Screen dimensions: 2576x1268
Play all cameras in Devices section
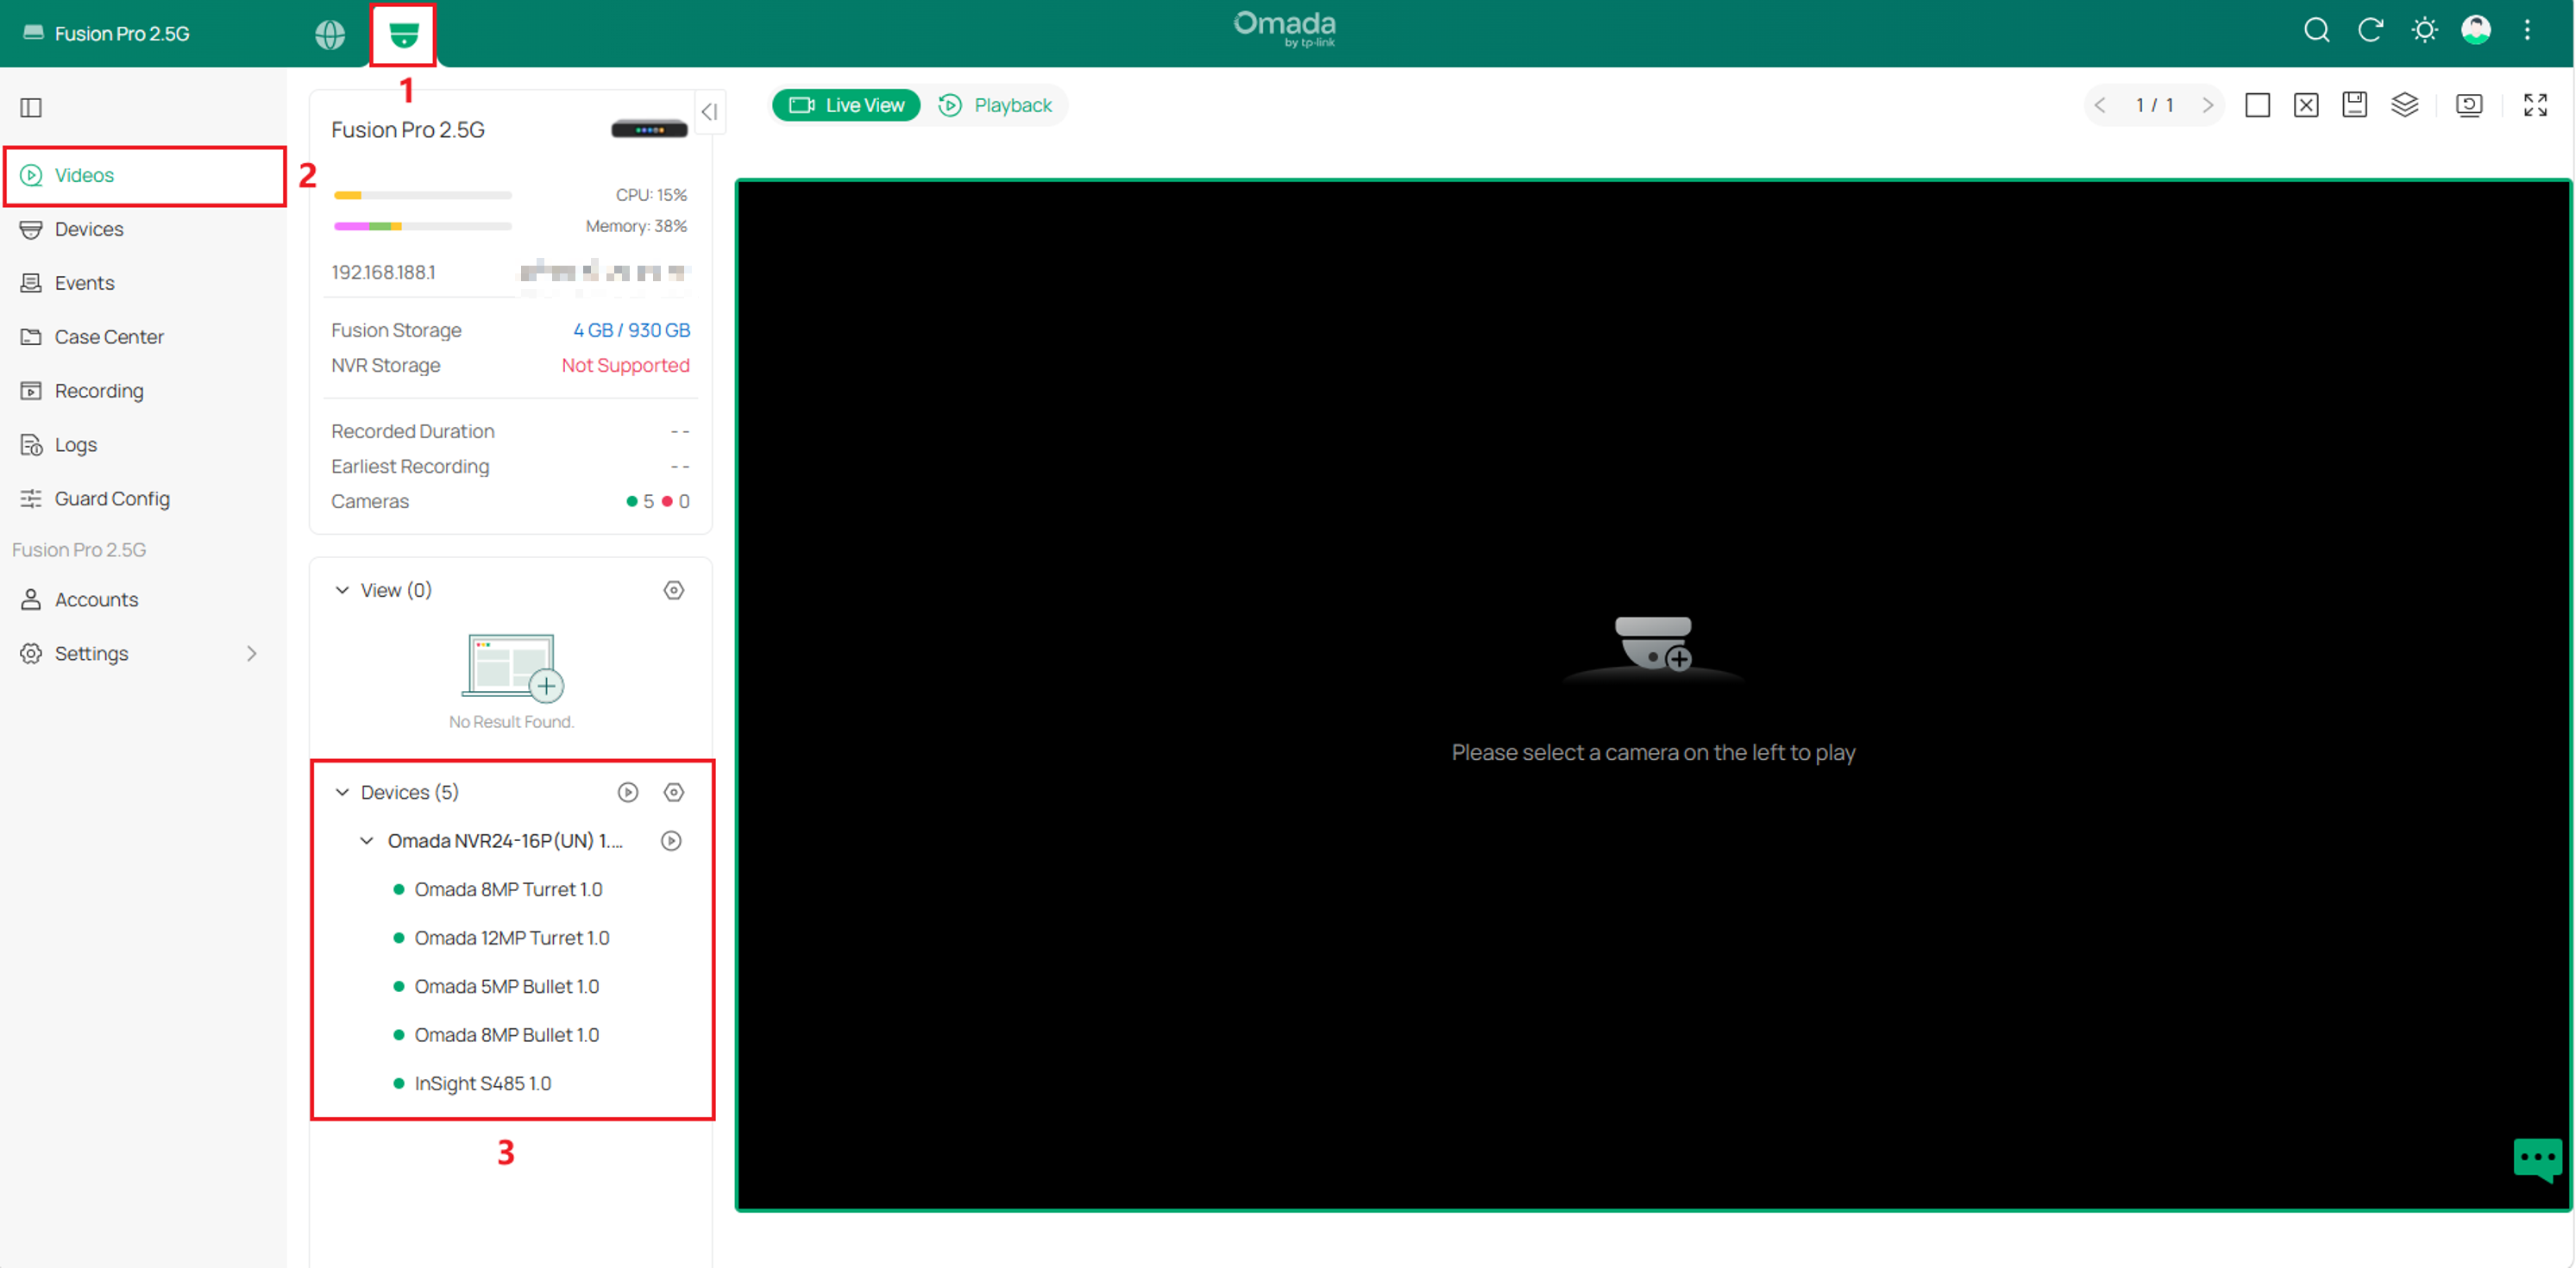point(628,792)
